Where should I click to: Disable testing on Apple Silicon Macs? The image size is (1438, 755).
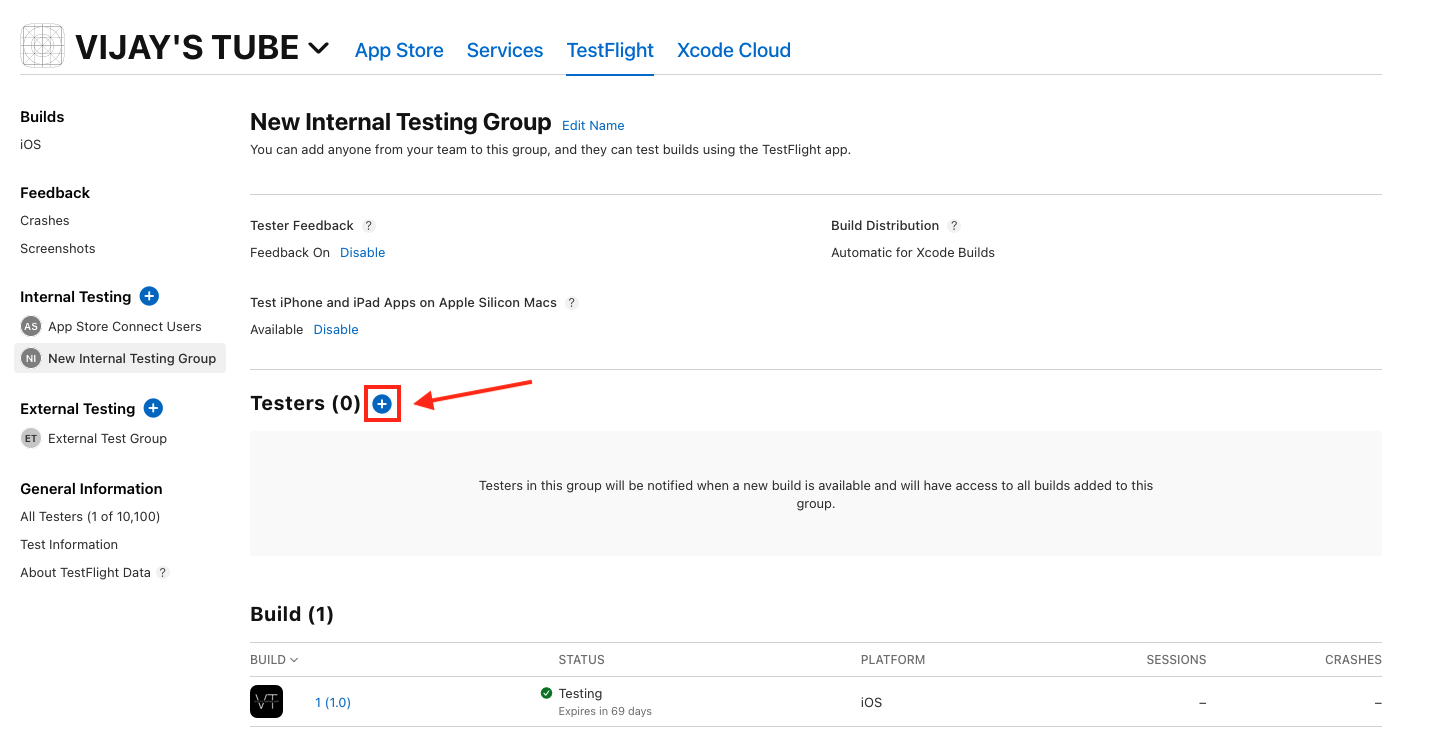click(x=336, y=329)
